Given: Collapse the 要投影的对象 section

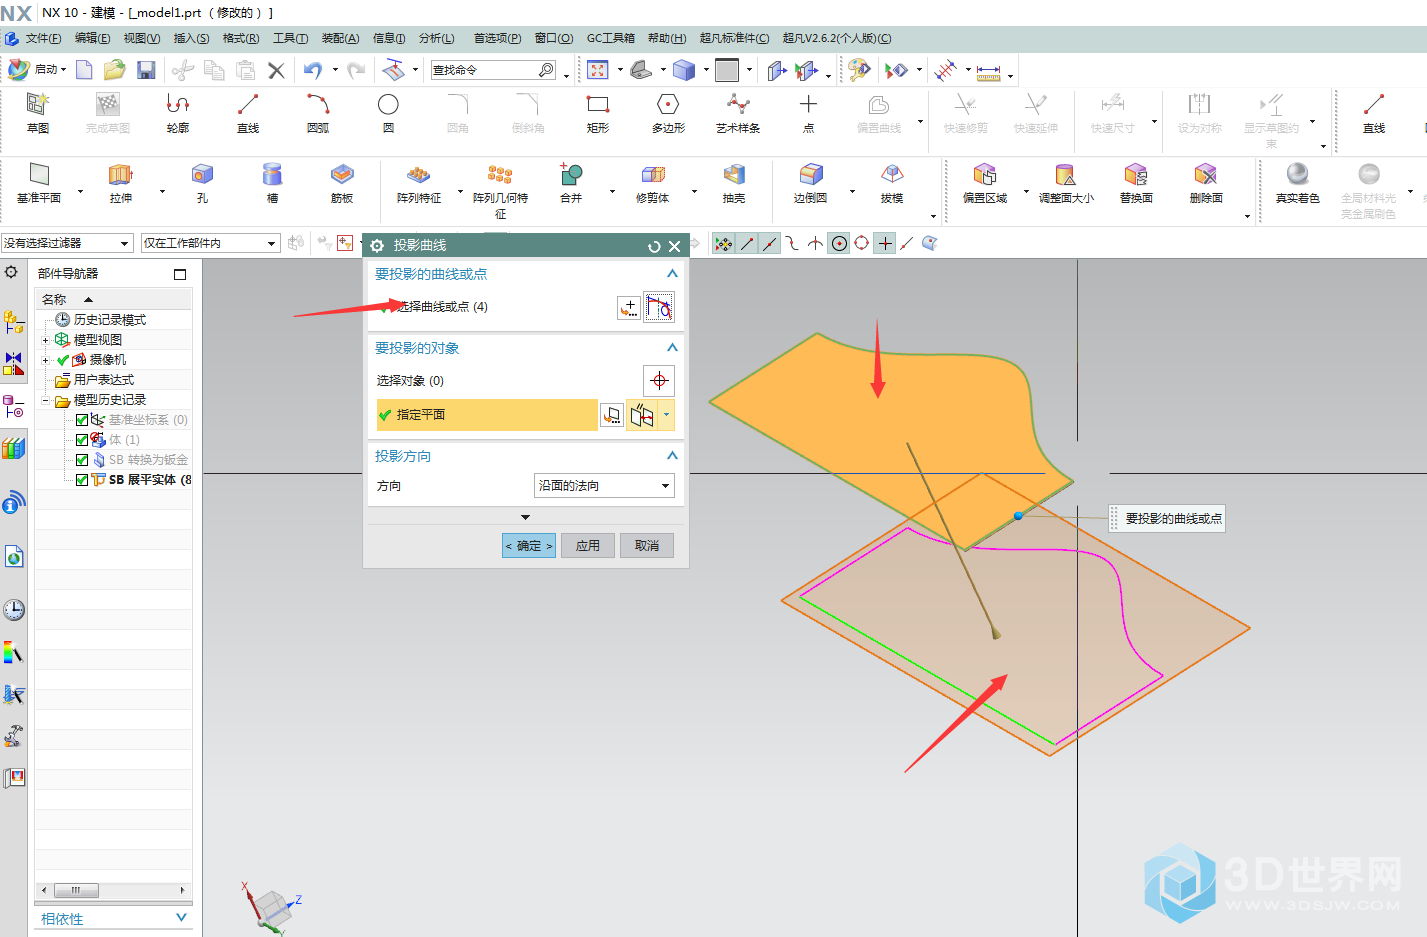Looking at the screenshot, I should [672, 348].
